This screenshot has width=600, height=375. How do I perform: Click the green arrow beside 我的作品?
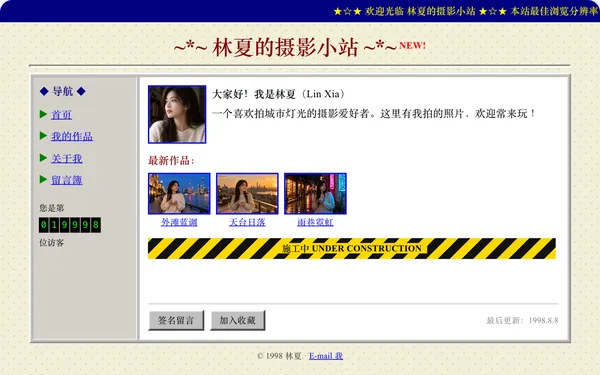tap(43, 135)
